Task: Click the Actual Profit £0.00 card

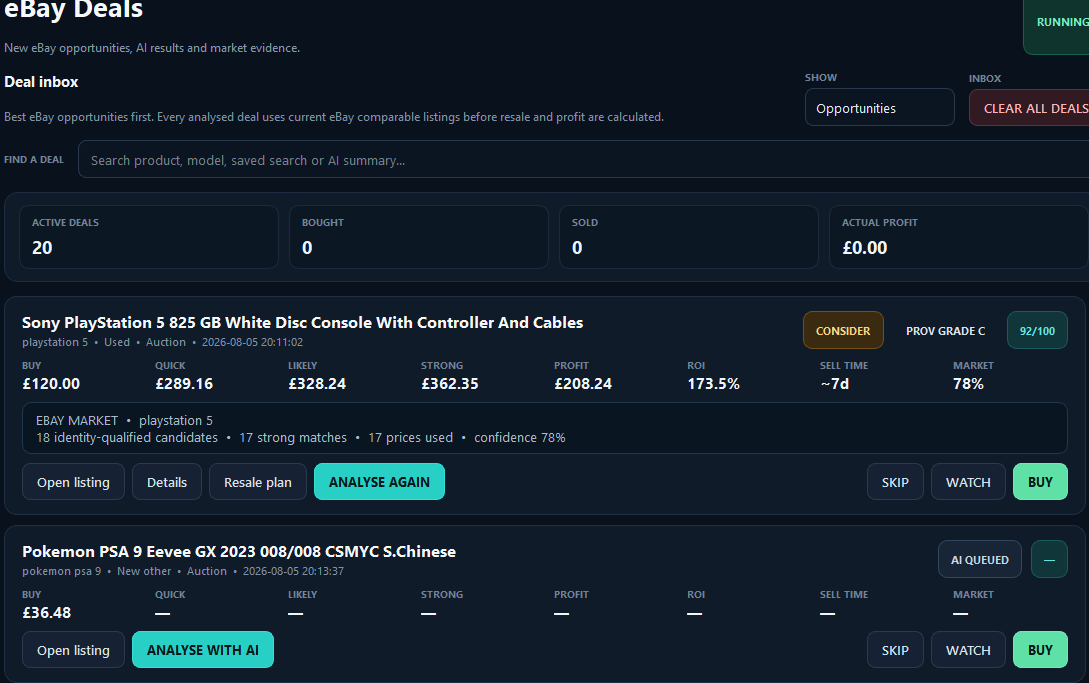Action: click(958, 237)
